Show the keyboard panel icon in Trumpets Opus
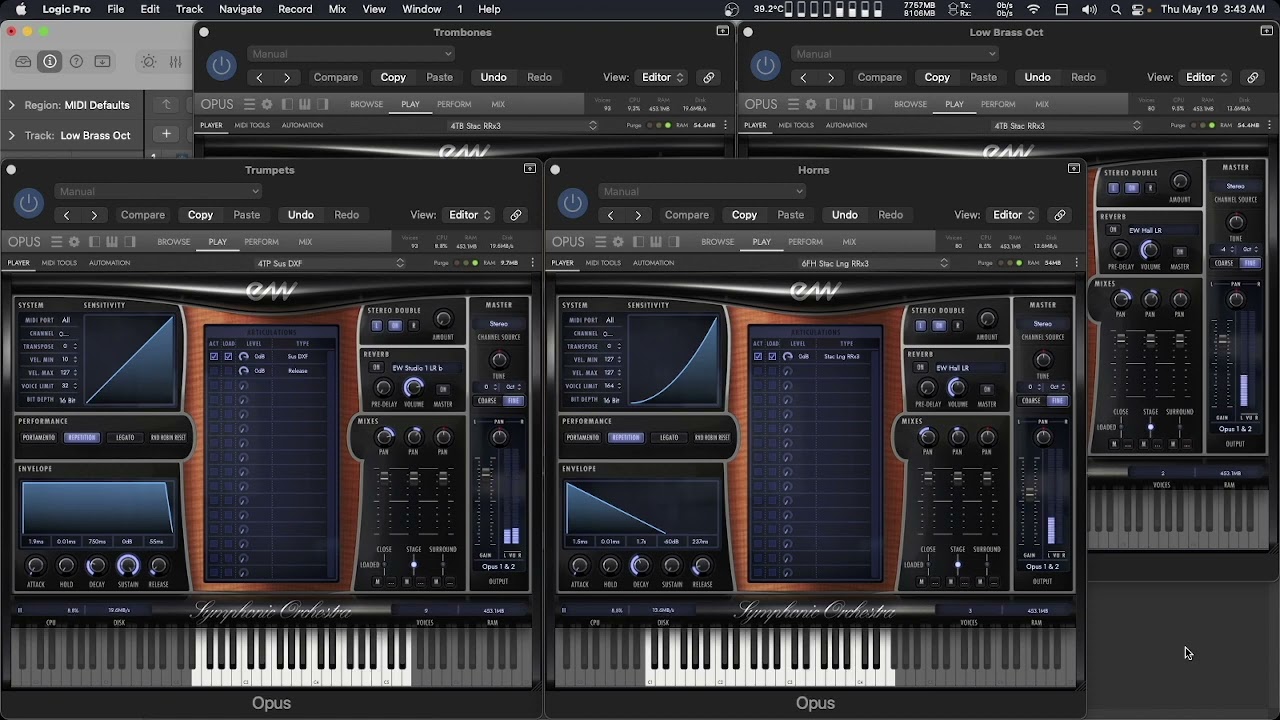This screenshot has width=1280, height=720. (112, 242)
